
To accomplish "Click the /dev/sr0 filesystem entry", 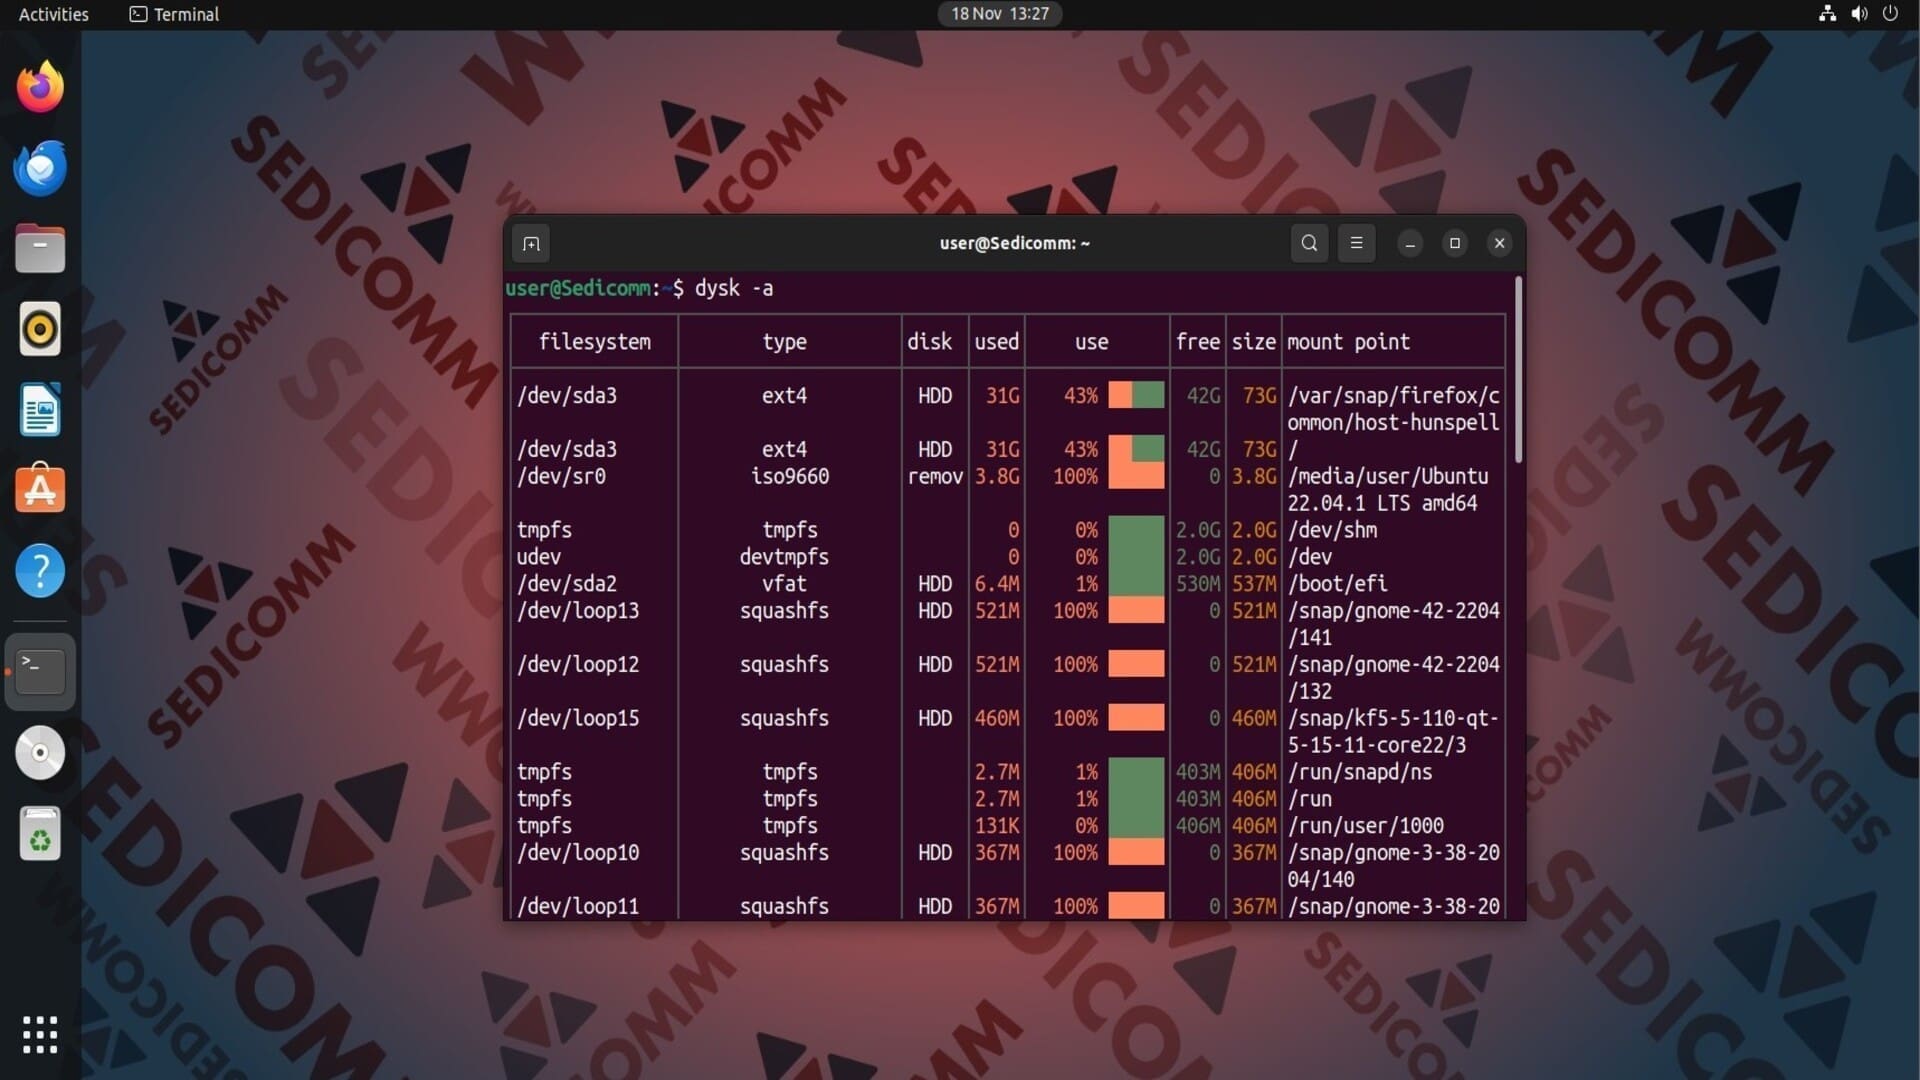I will [x=561, y=477].
